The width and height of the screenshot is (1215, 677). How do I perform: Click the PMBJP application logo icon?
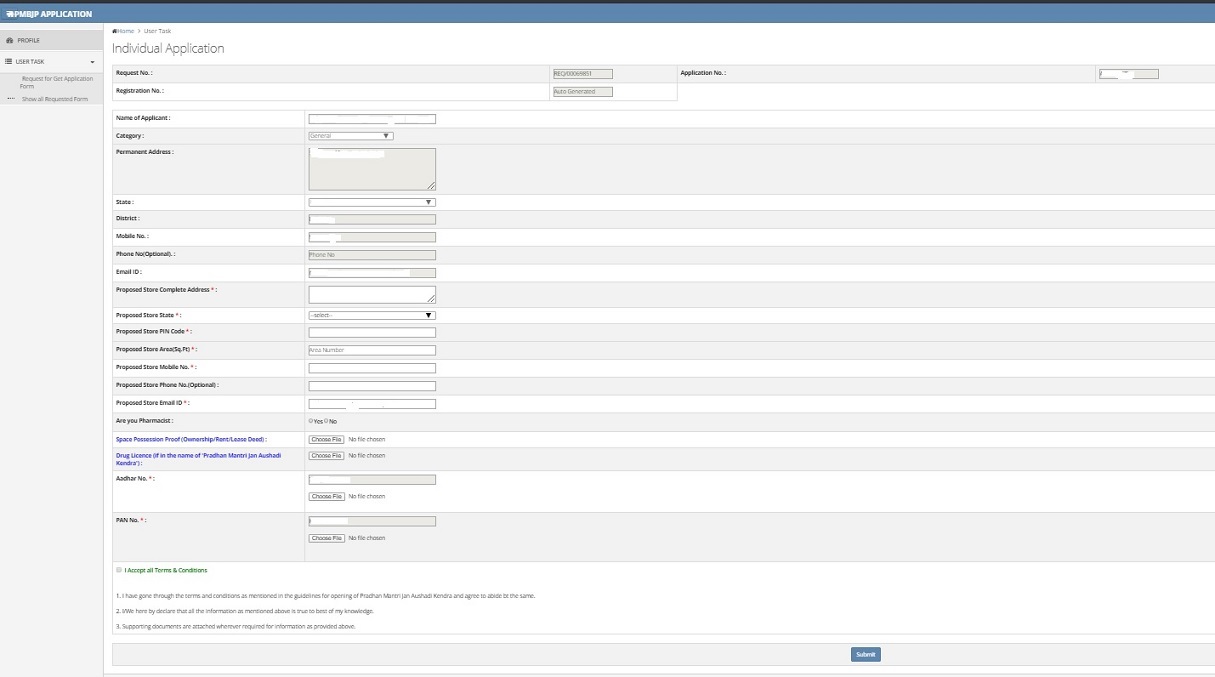point(10,13)
